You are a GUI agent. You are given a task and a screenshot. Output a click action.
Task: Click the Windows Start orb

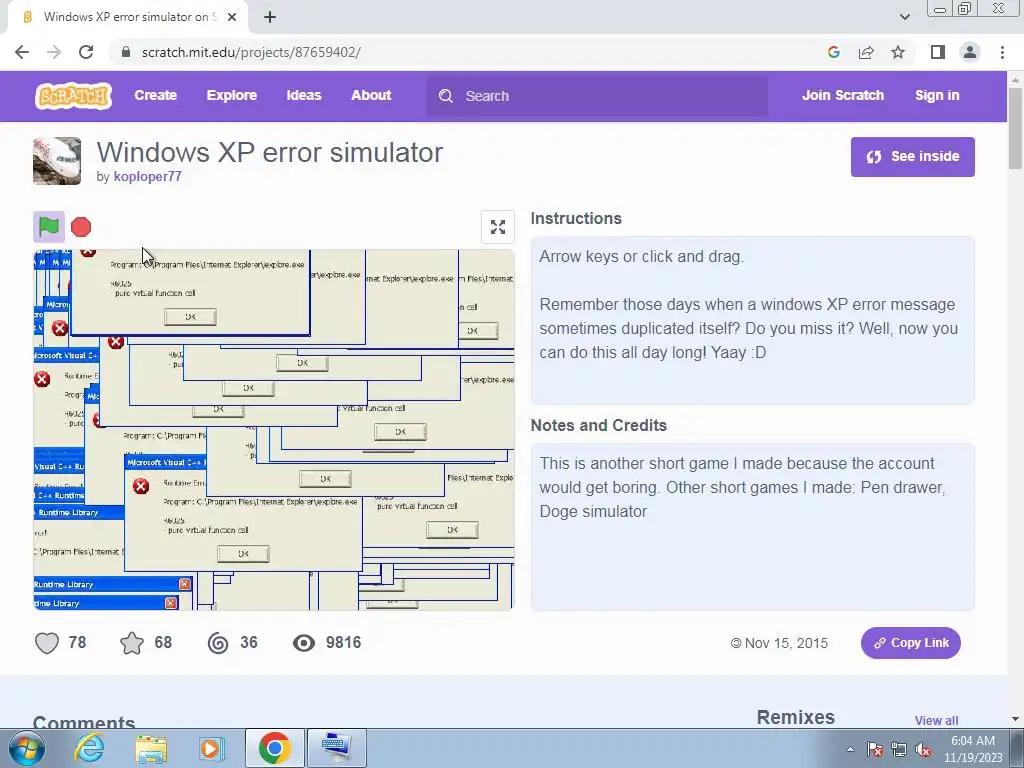pyautogui.click(x=27, y=748)
